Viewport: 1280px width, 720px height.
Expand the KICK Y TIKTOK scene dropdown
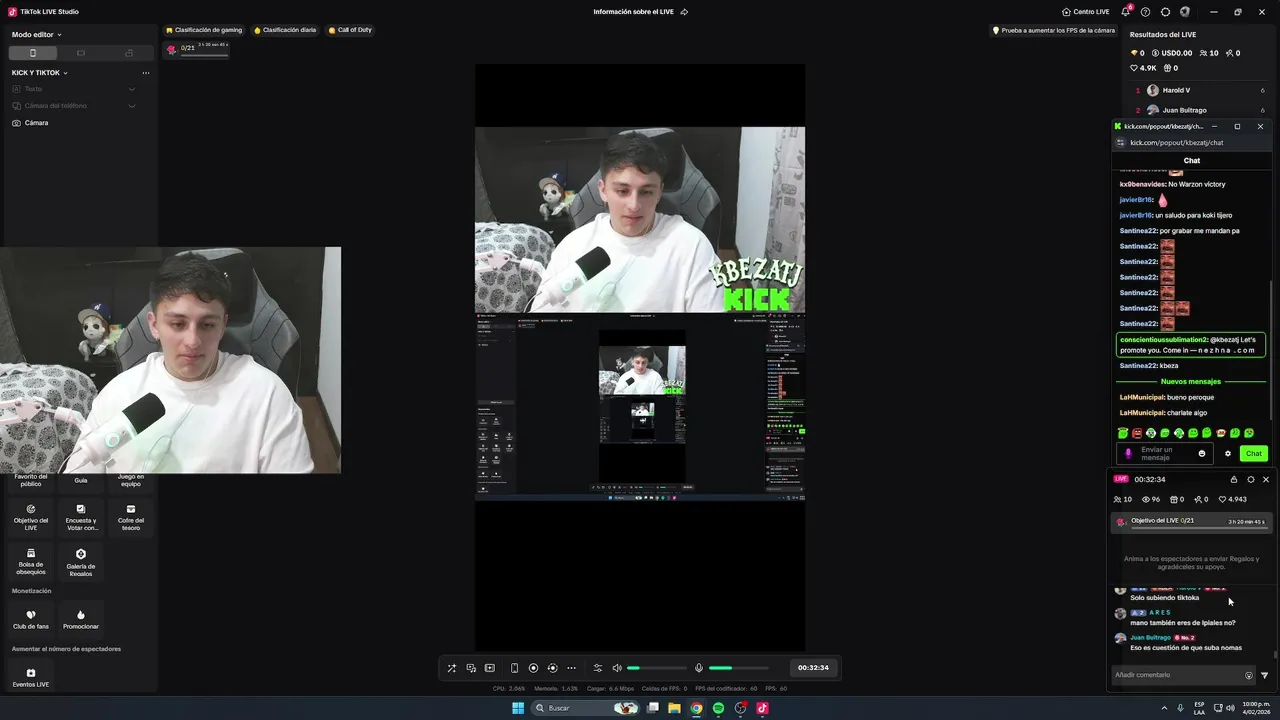[x=40, y=73]
